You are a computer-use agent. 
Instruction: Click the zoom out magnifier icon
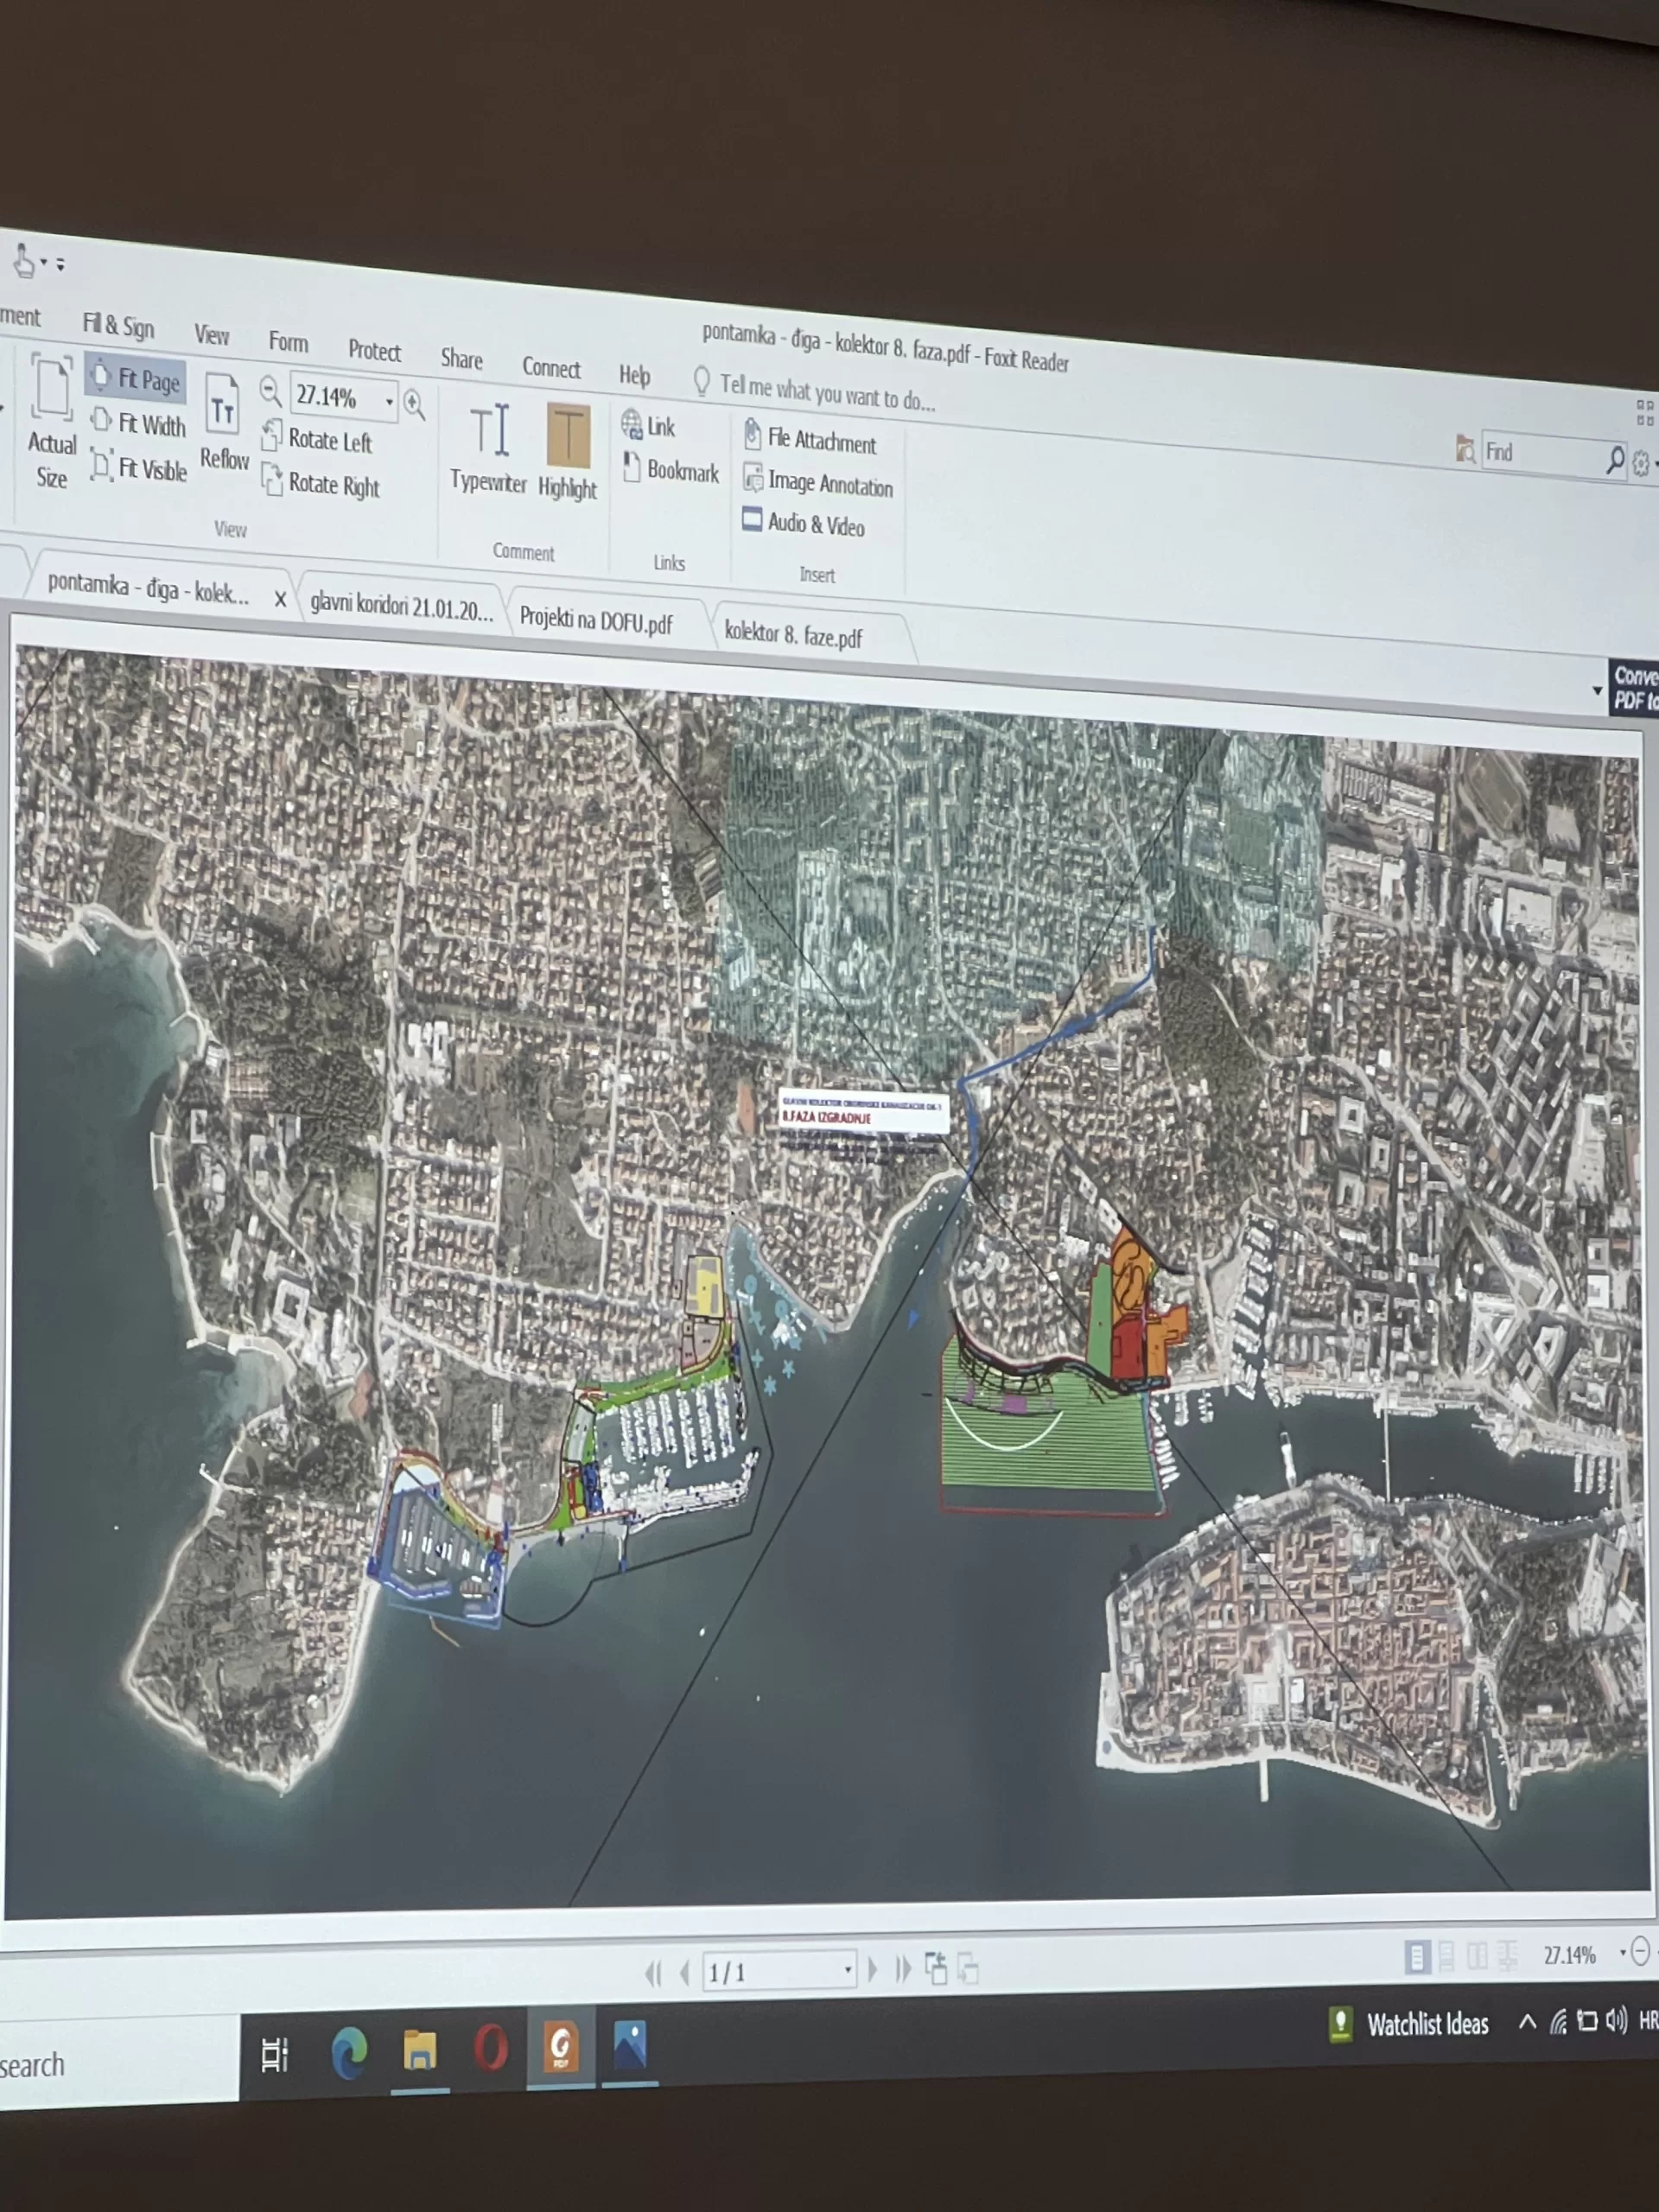(269, 391)
